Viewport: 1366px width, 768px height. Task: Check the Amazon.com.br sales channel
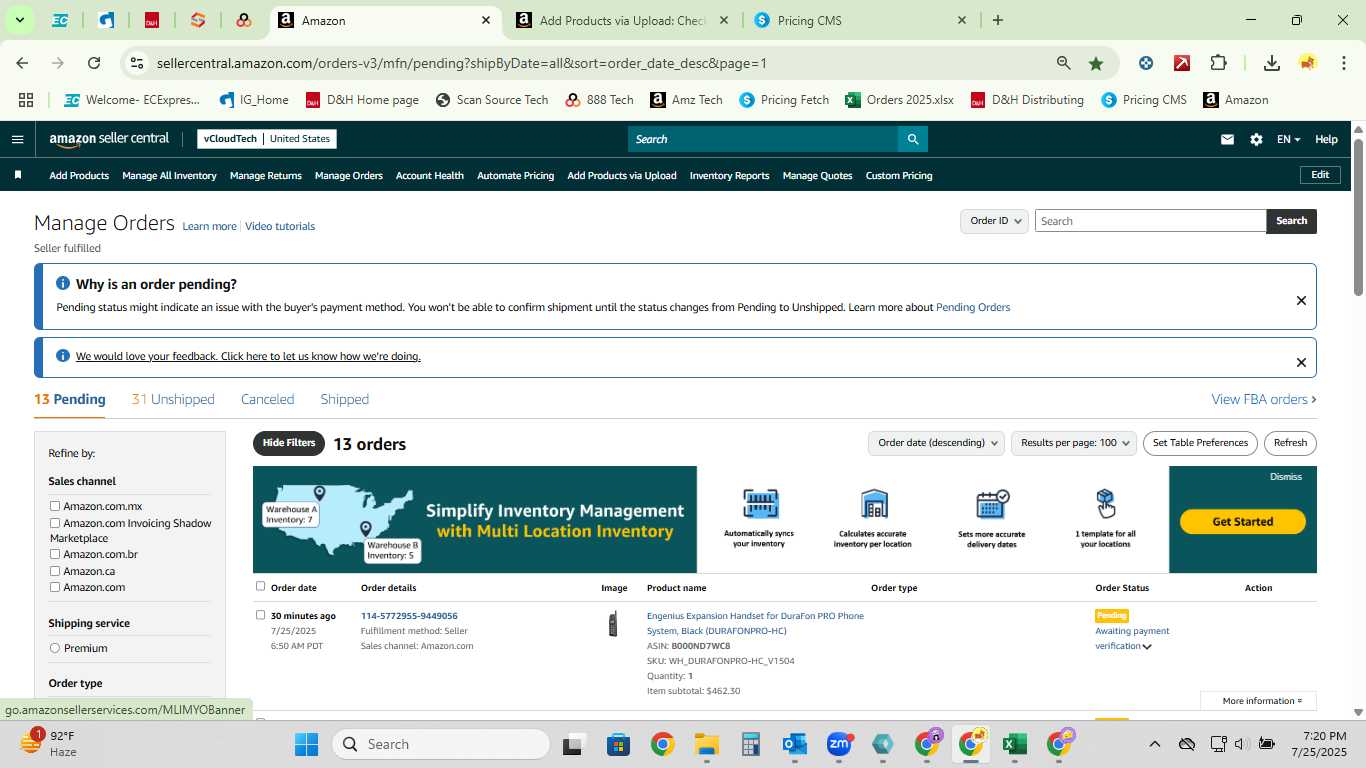tap(55, 554)
